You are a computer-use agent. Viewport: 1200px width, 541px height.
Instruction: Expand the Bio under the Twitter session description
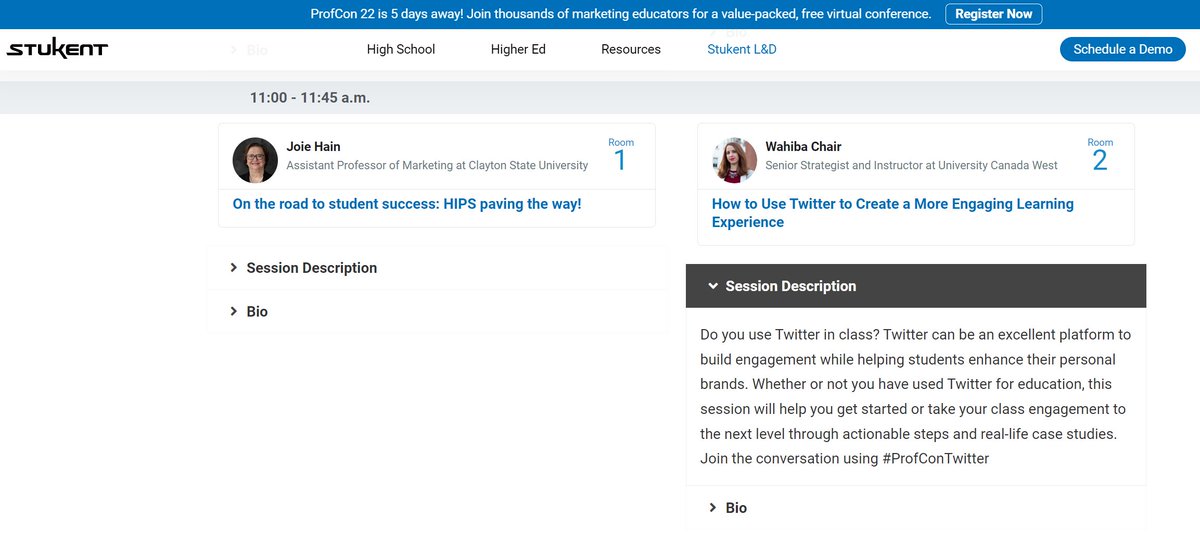(916, 508)
